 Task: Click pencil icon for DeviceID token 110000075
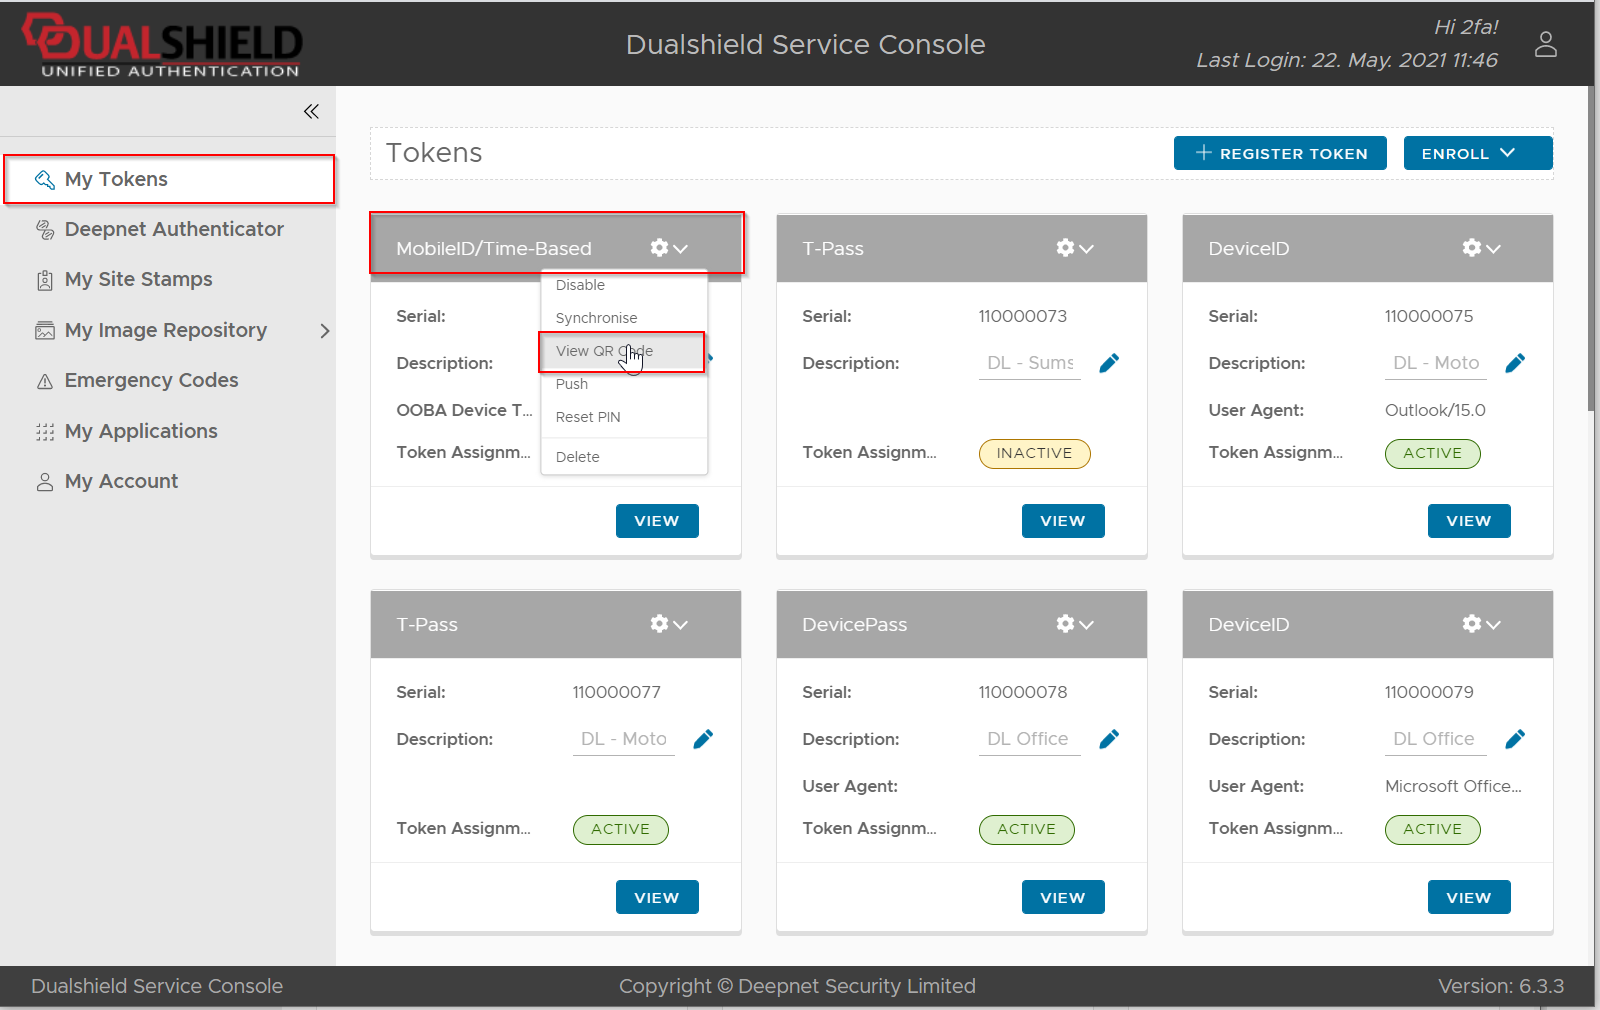[1515, 363]
